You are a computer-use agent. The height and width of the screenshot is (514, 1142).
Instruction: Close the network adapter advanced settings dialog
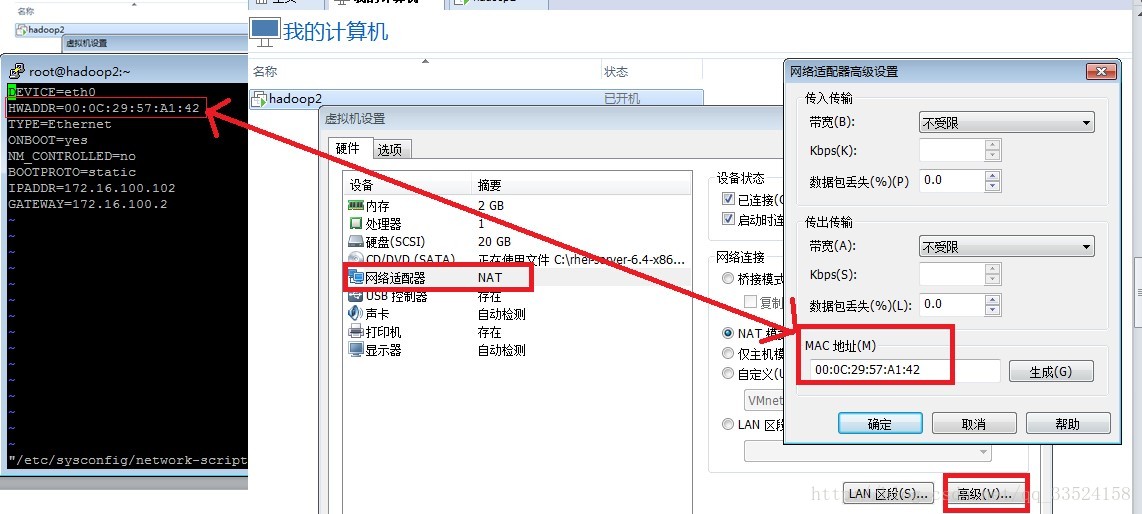click(x=1101, y=71)
